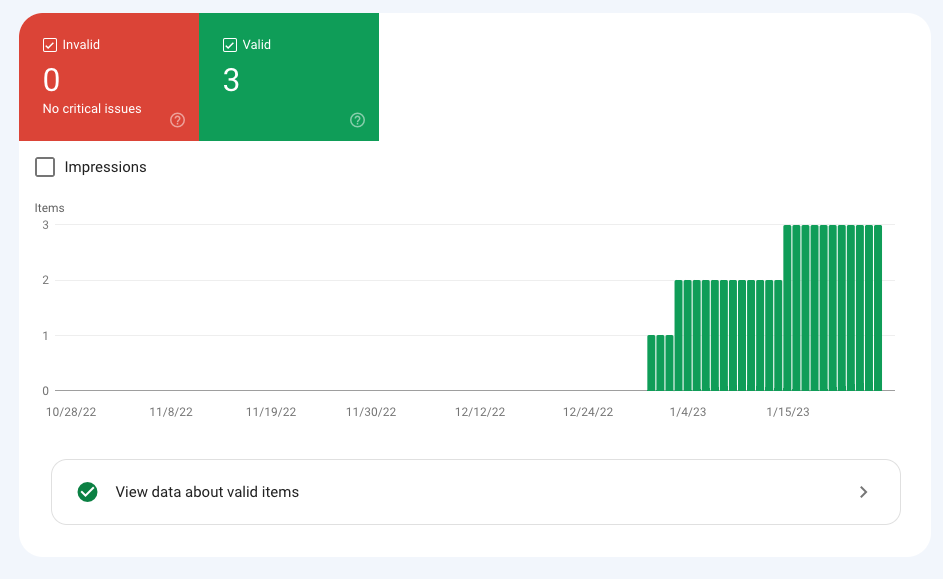Click the 12/24/22 date label on the axis
The image size is (943, 579).
588,411
